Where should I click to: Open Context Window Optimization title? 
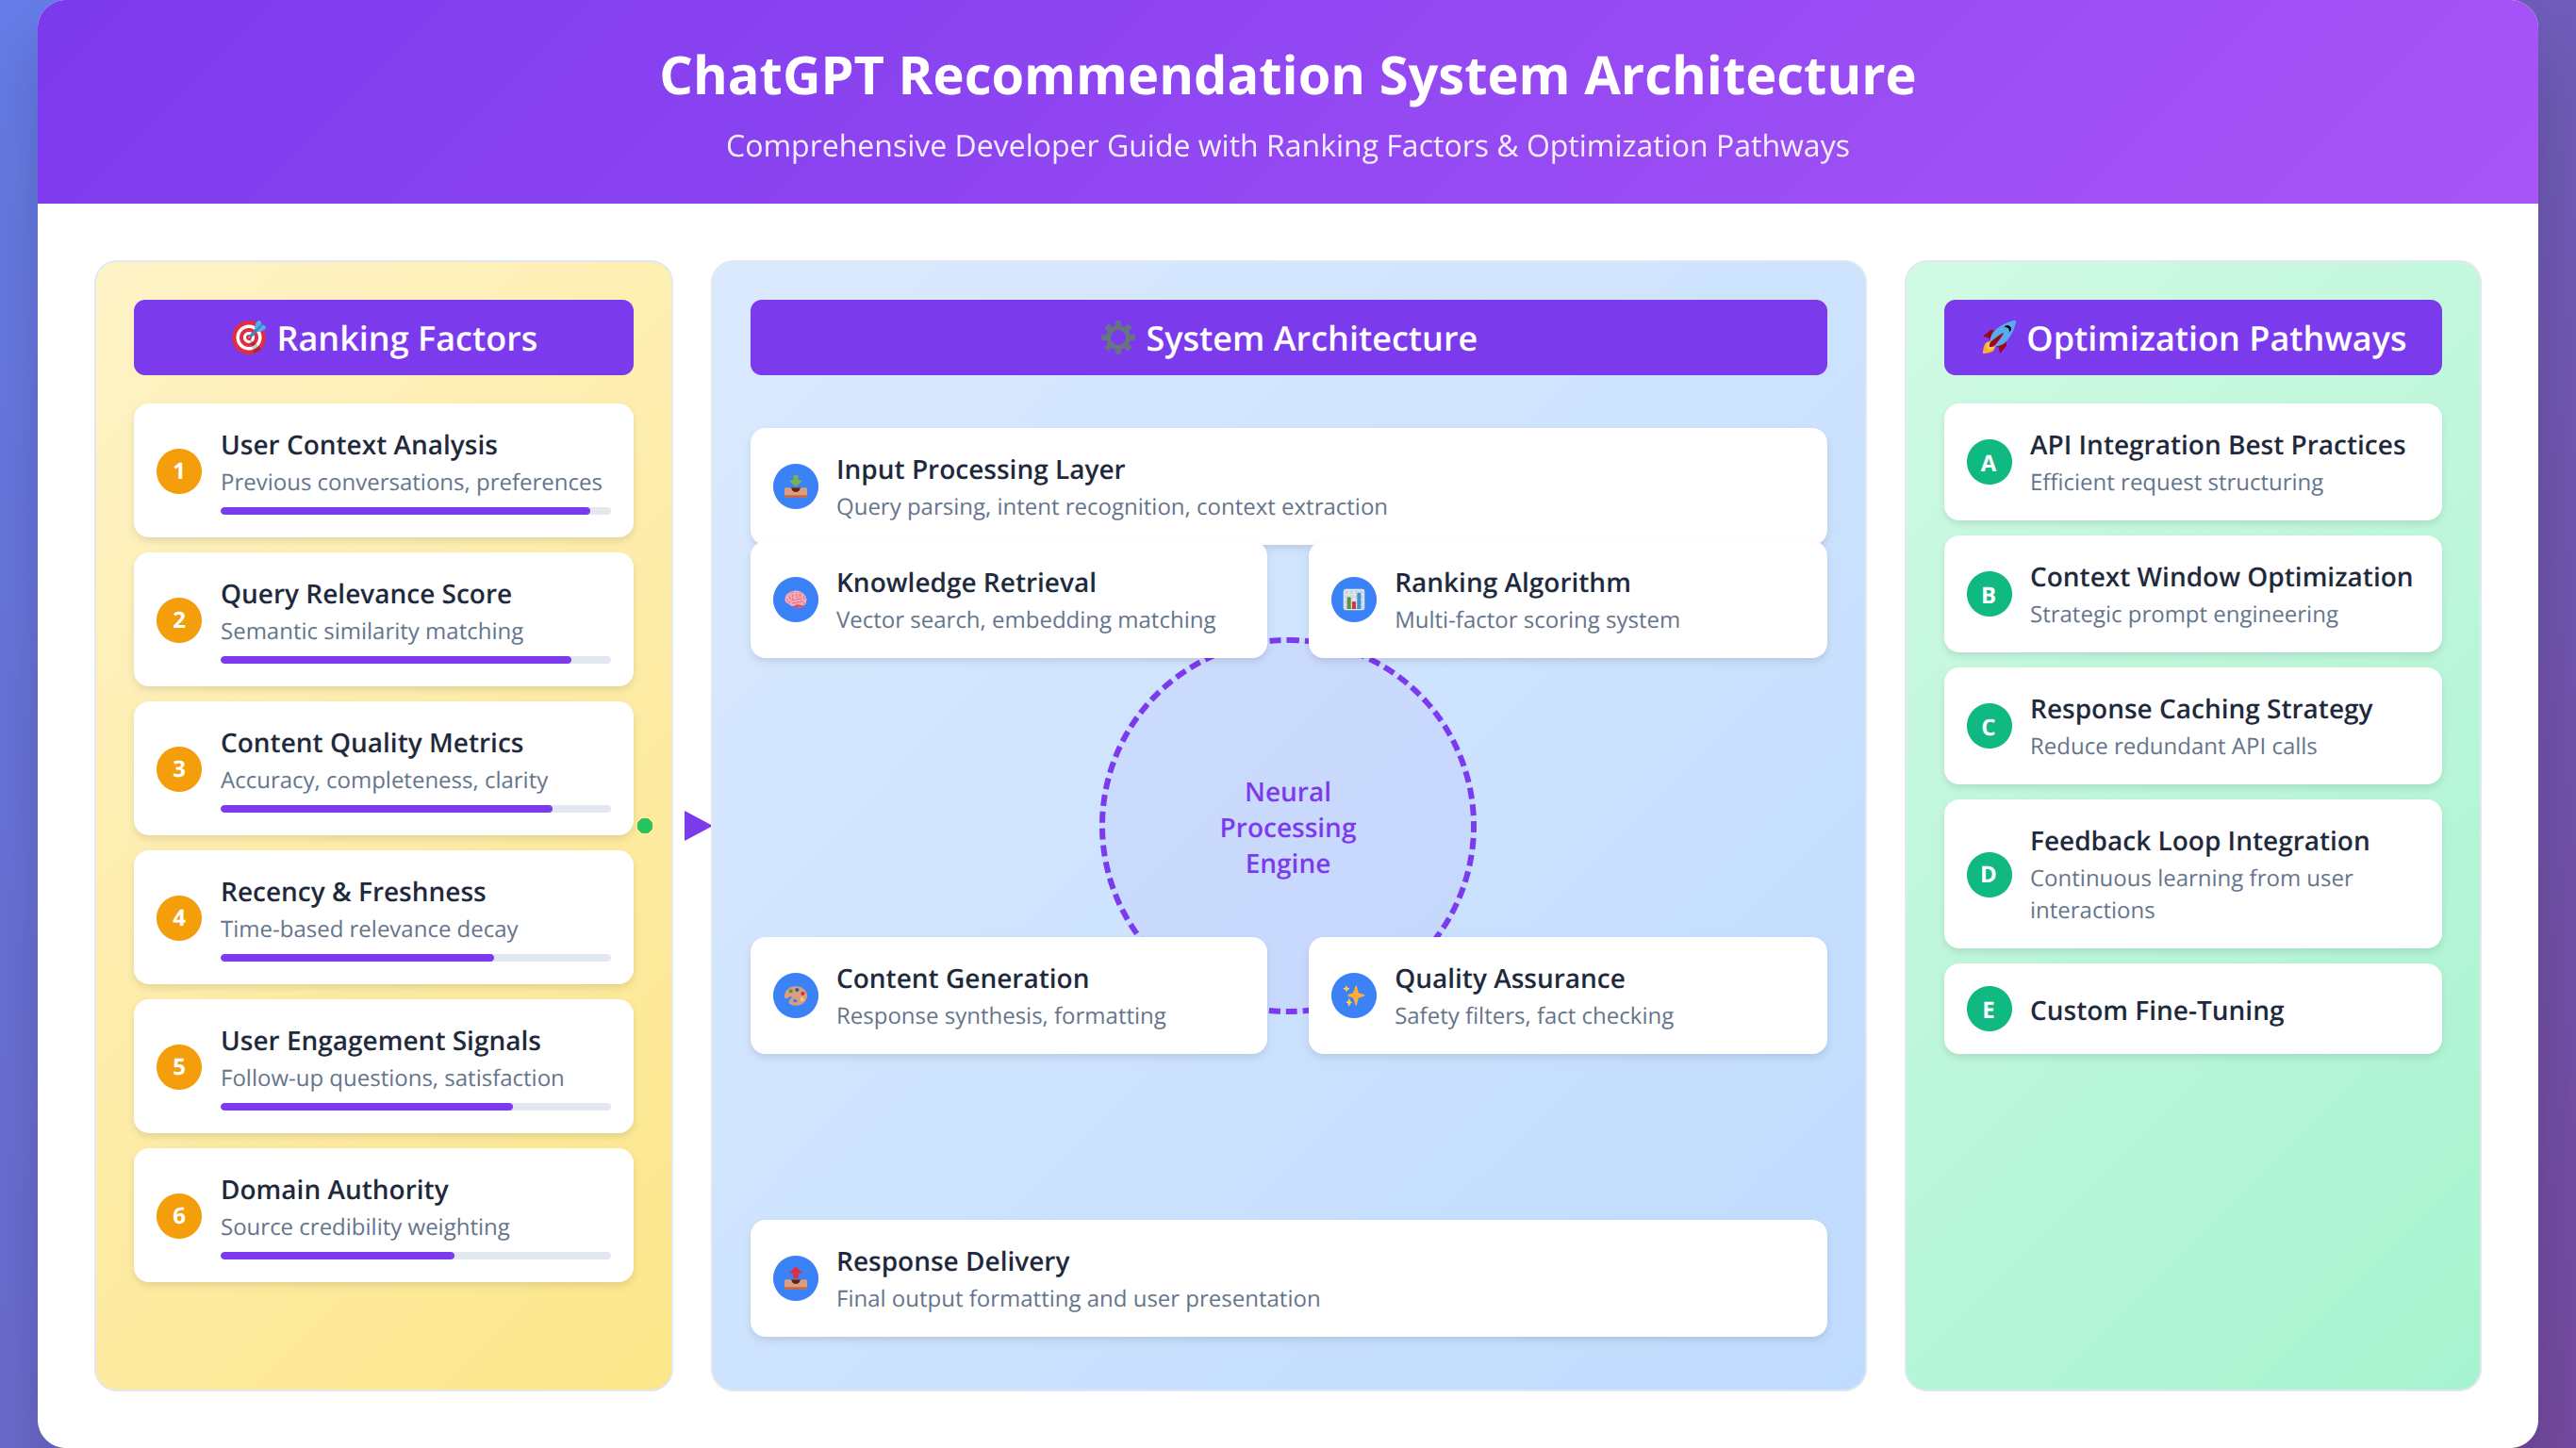click(x=2222, y=577)
